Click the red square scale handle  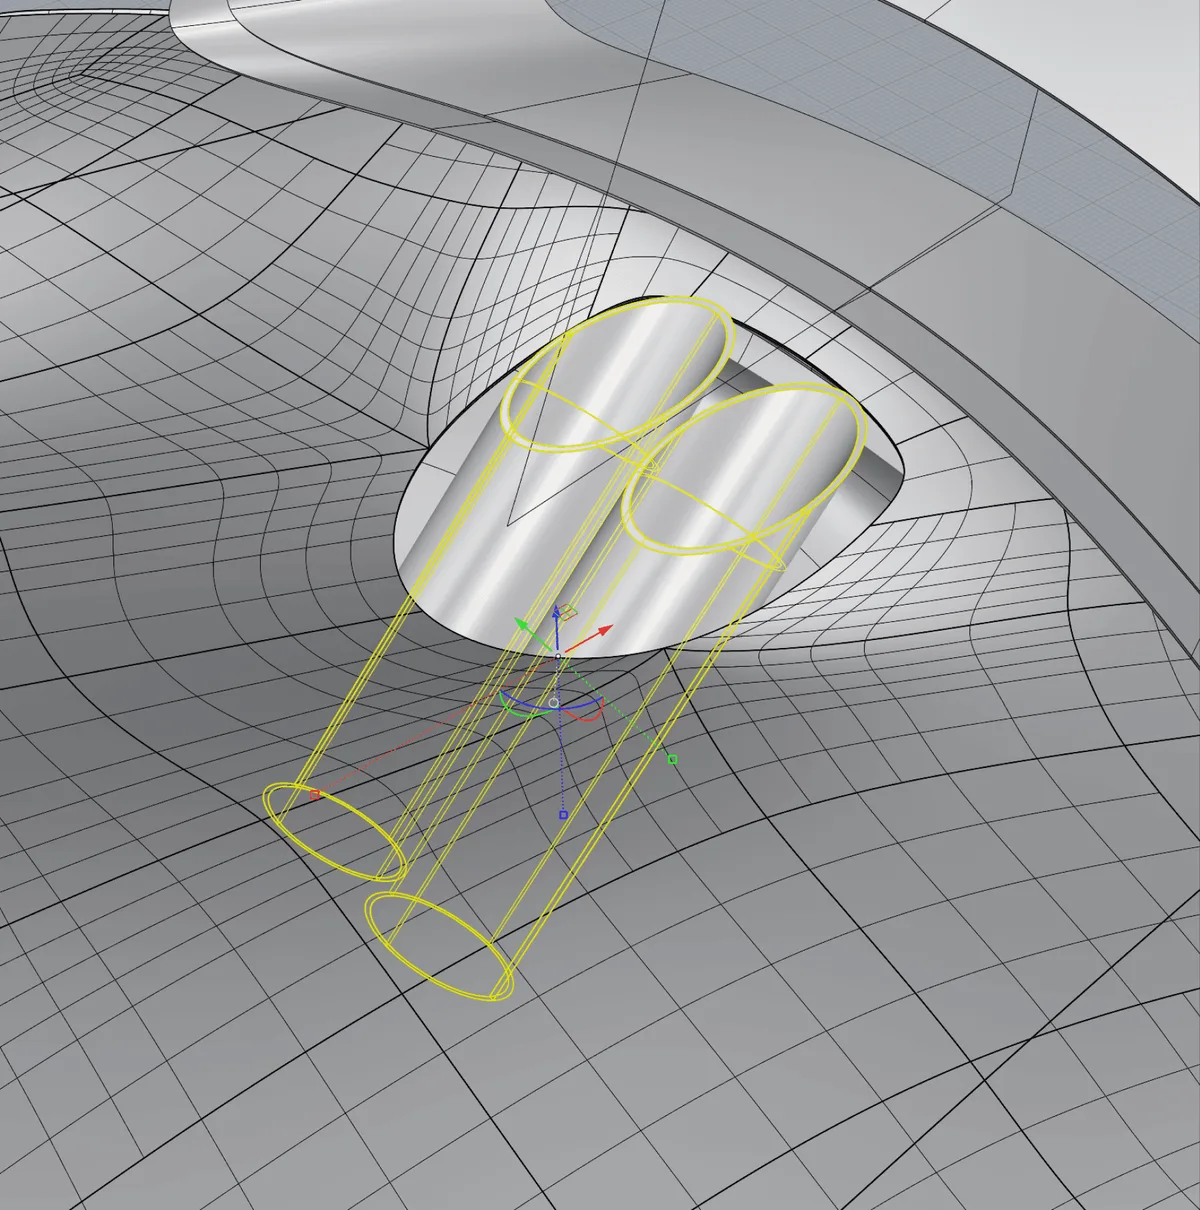[x=315, y=795]
